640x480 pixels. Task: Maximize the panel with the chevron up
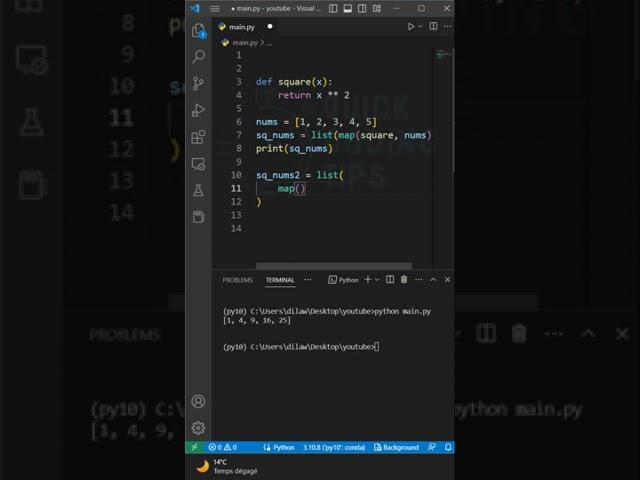click(x=433, y=280)
